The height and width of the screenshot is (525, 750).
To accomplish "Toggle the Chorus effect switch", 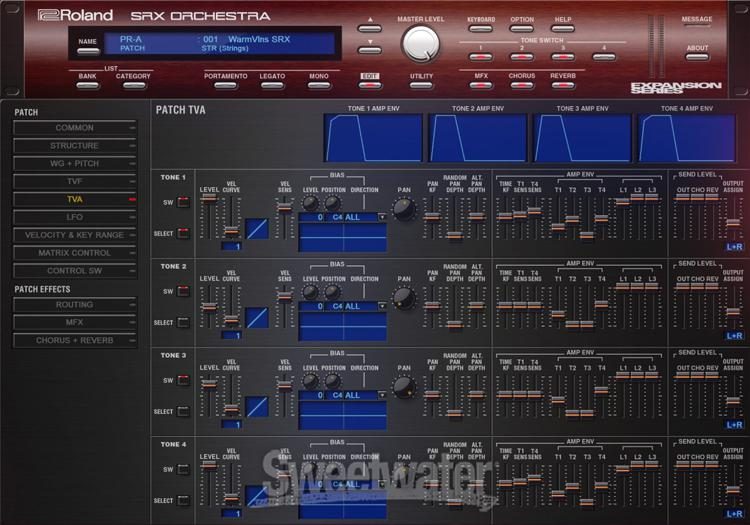I will (521, 86).
